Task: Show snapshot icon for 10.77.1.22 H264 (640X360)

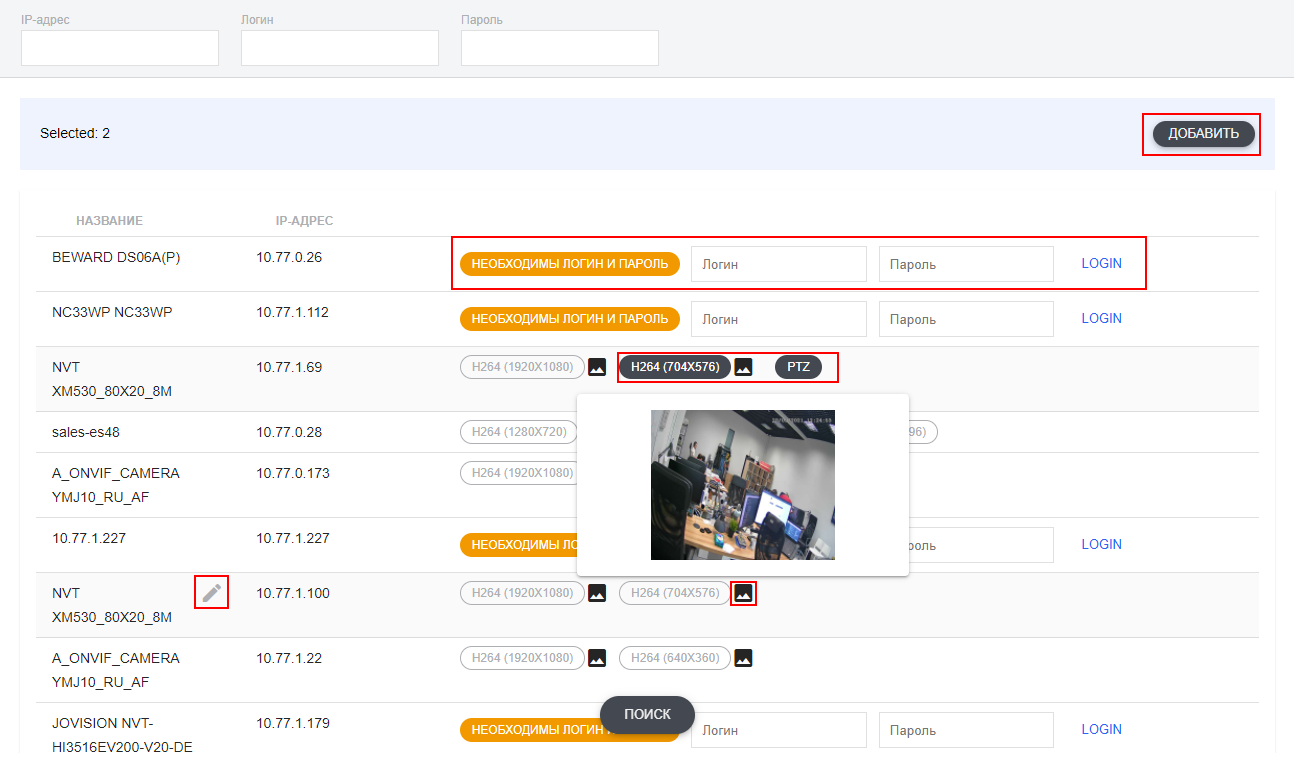Action: click(743, 658)
